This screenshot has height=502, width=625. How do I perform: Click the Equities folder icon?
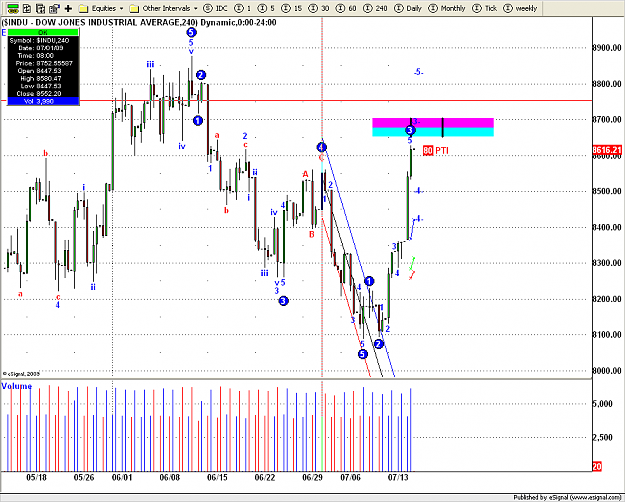[x=83, y=8]
